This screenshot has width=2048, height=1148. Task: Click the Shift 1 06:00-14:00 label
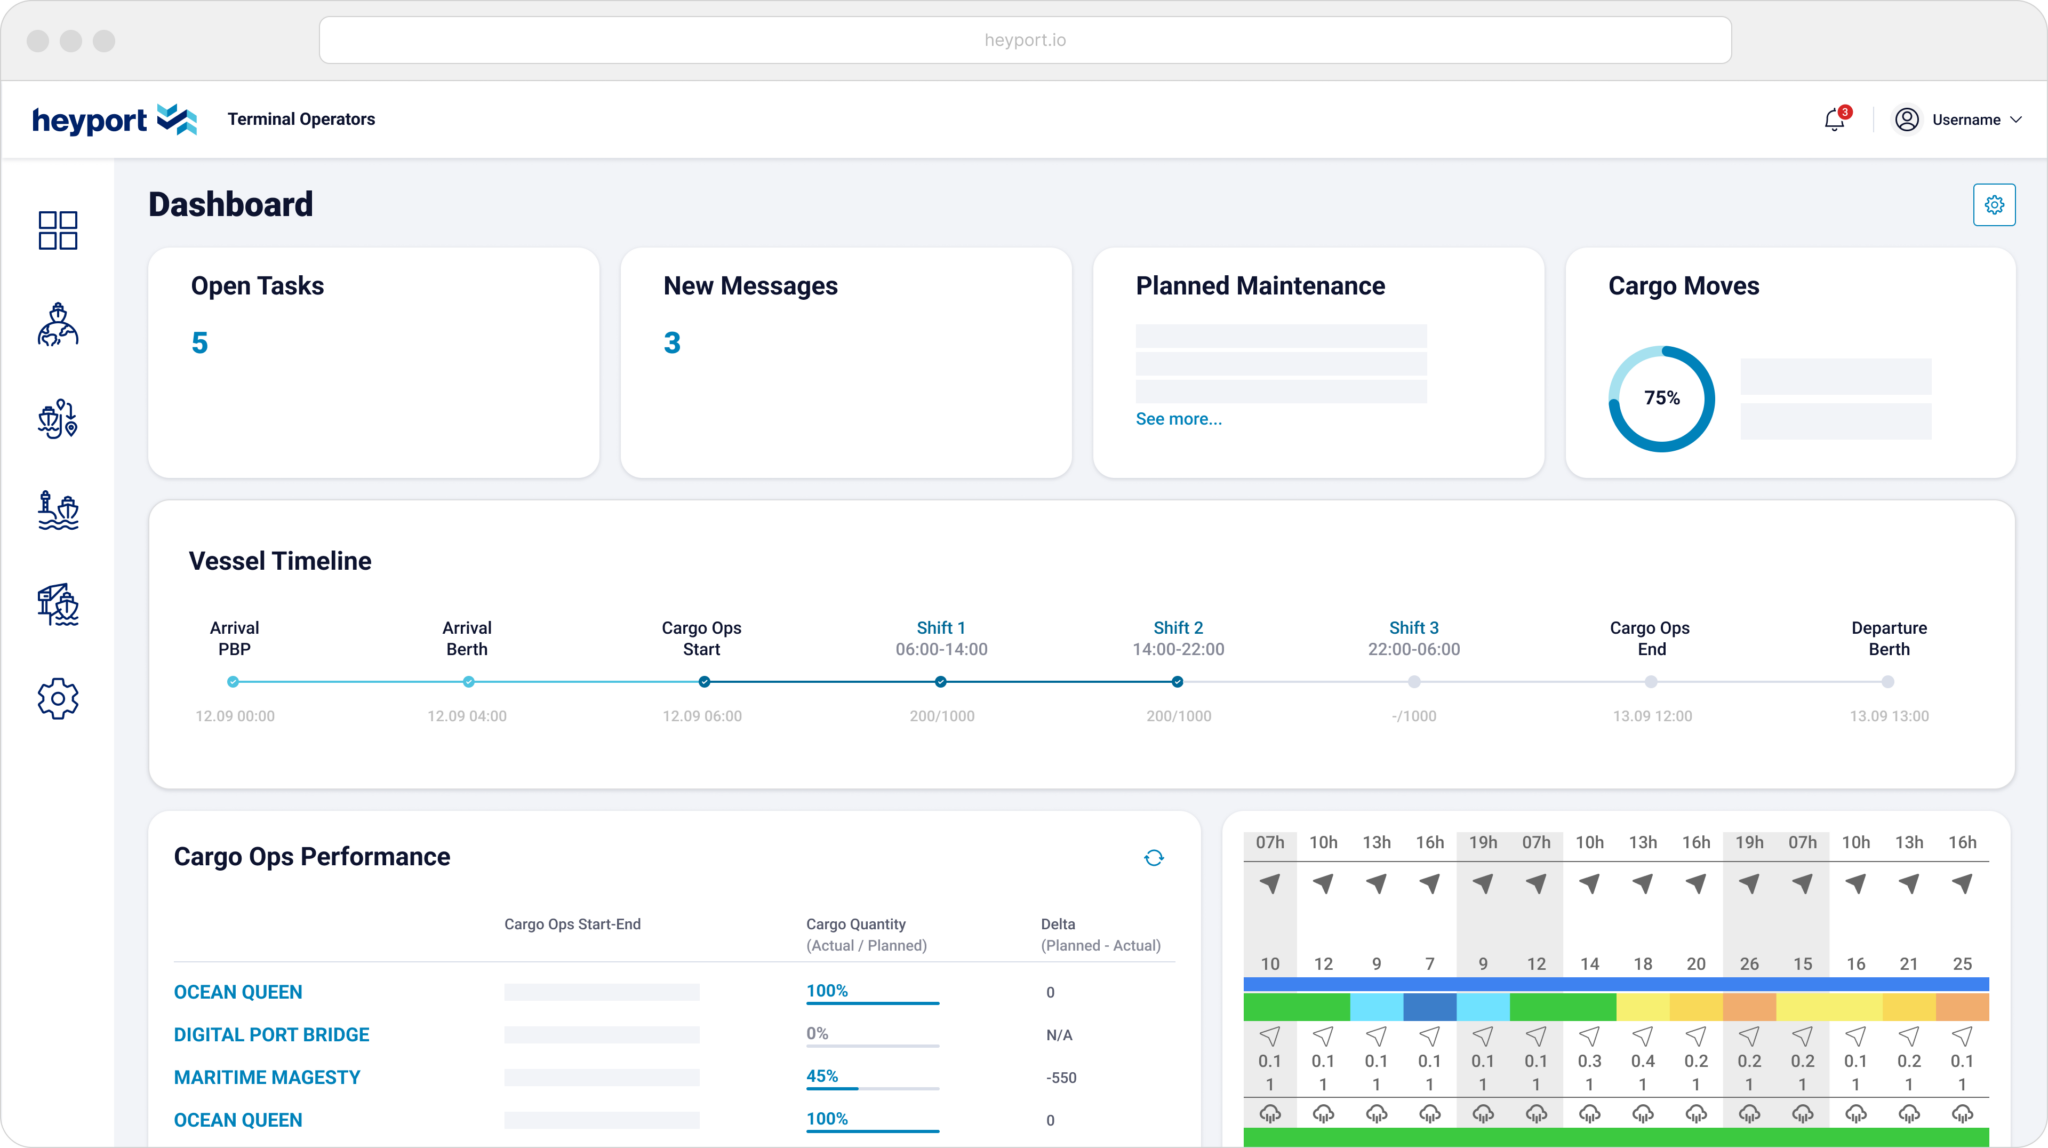coord(941,638)
